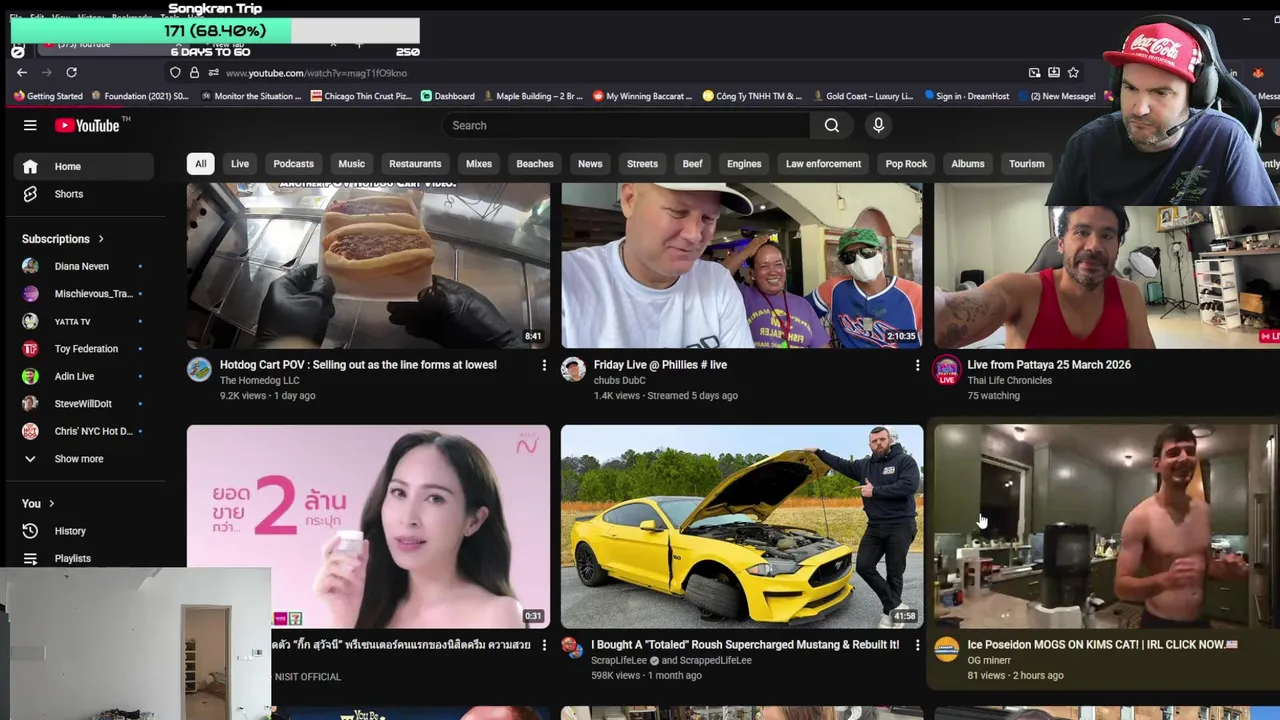Select the News filter chip
This screenshot has height=720, width=1280.
590,164
